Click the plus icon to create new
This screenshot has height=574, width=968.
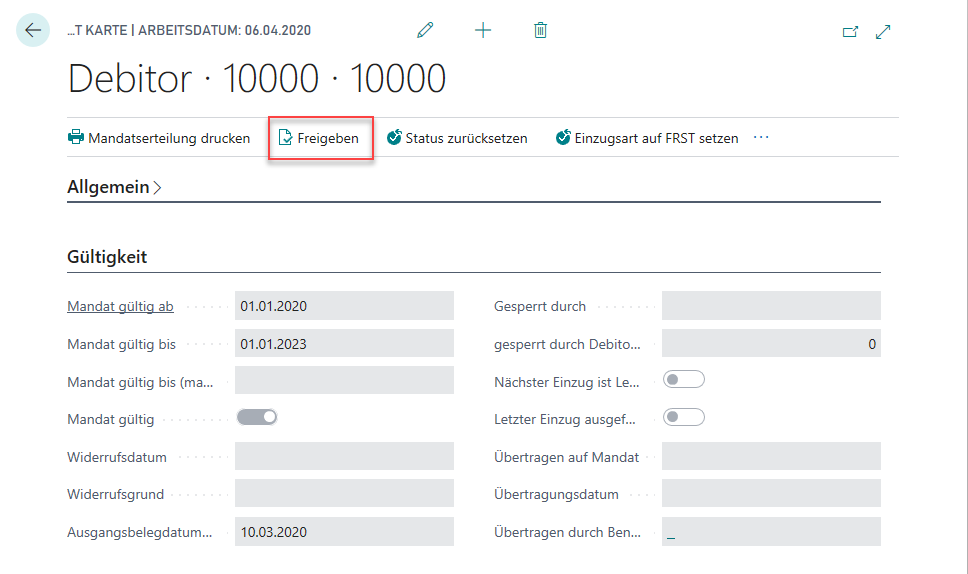click(x=483, y=31)
